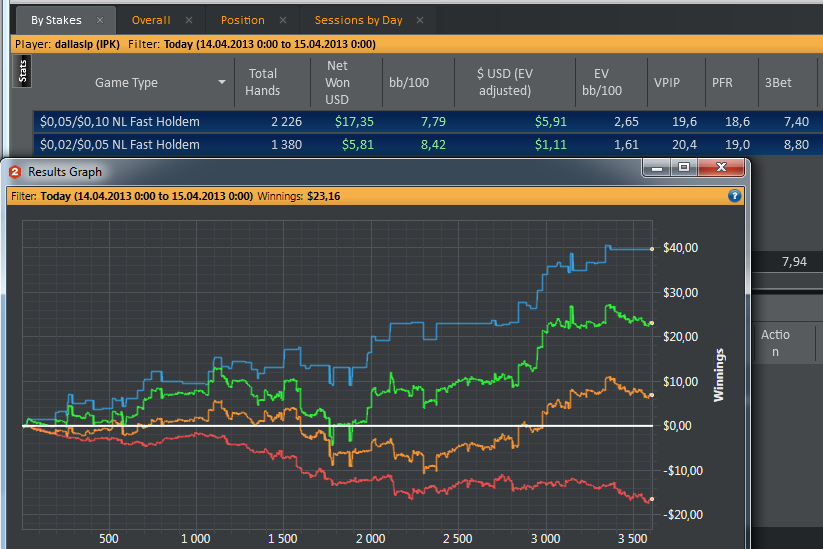Click the Player: dallaslp (IPK) filter text

pos(67,44)
